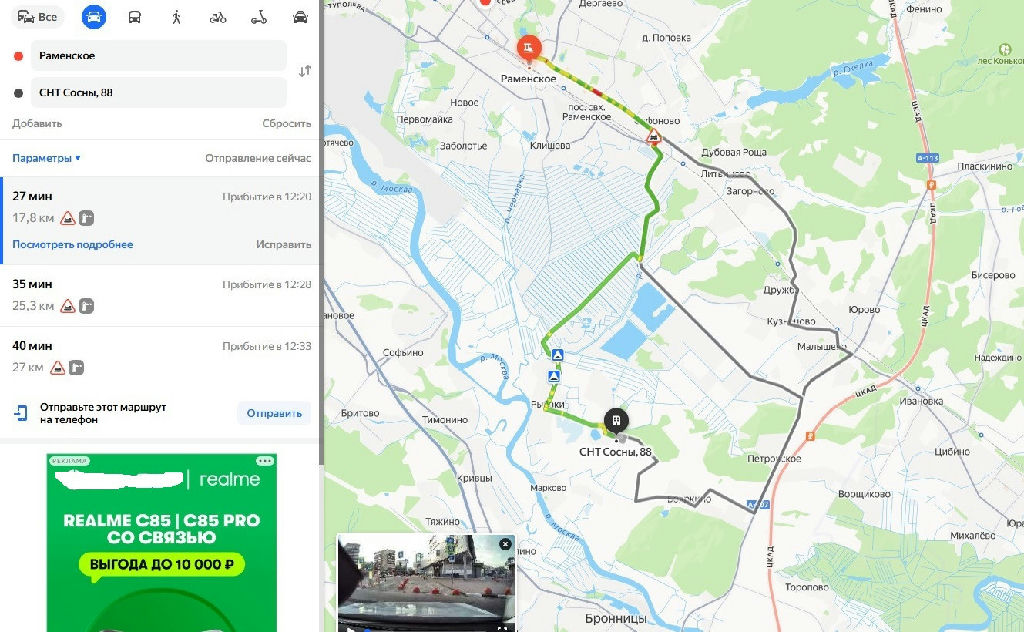
Task: Select bicycle route mode
Action: [218, 17]
